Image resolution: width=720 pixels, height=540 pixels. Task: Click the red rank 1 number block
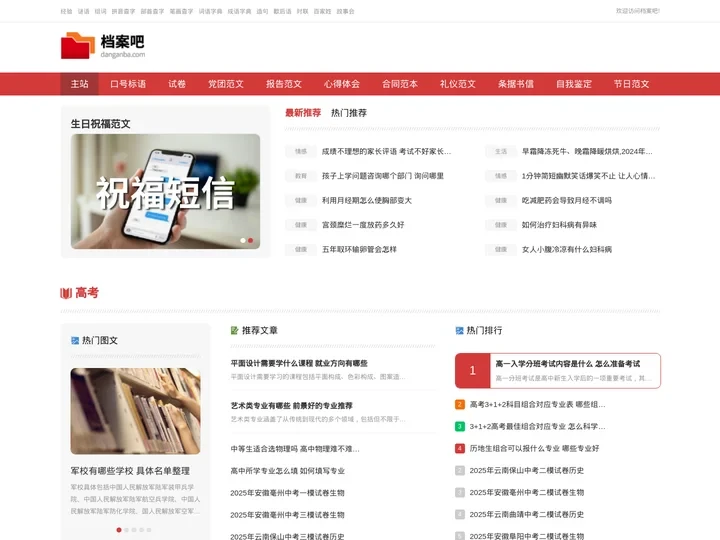[x=472, y=371]
